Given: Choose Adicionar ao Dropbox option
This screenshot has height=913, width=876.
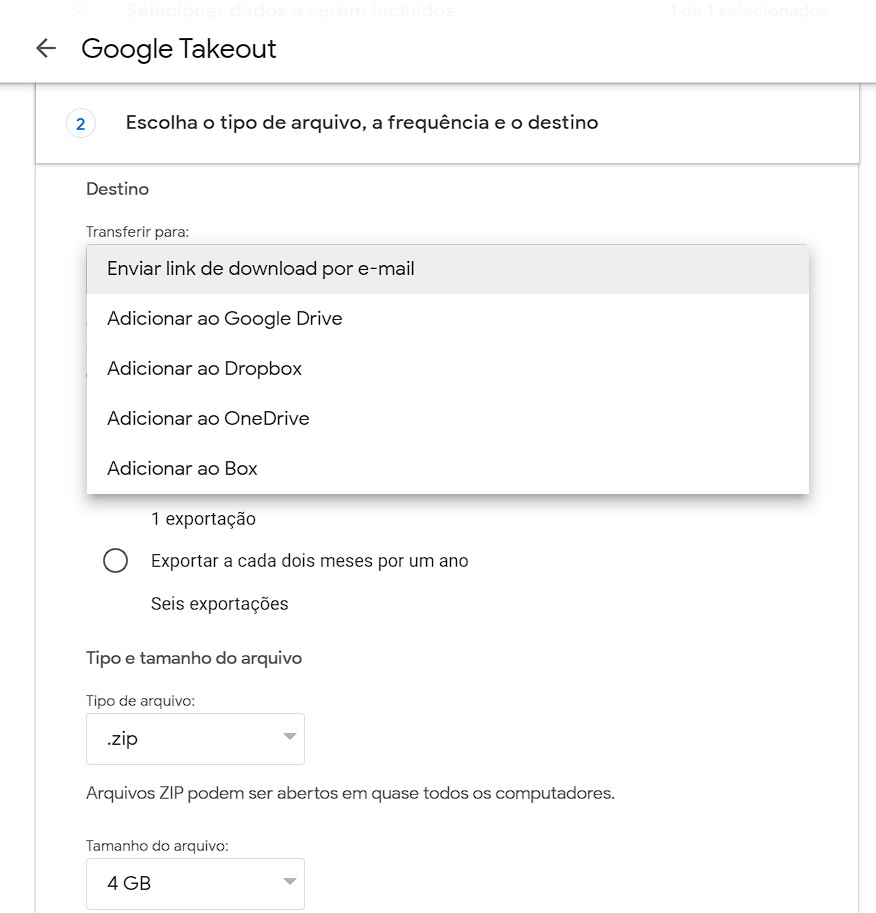Looking at the screenshot, I should pos(447,369).
